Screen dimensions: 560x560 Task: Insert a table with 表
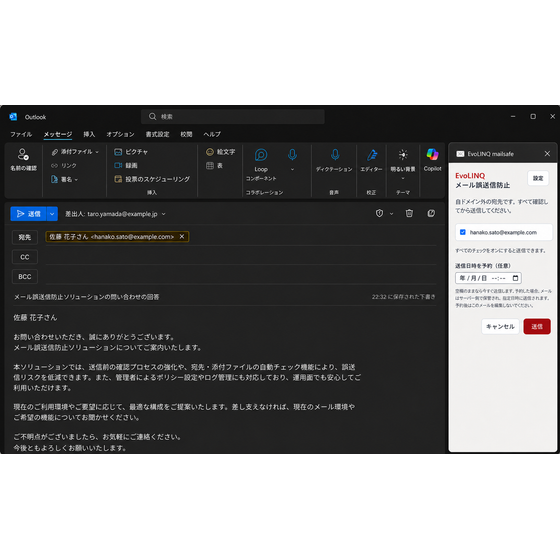pyautogui.click(x=214, y=165)
